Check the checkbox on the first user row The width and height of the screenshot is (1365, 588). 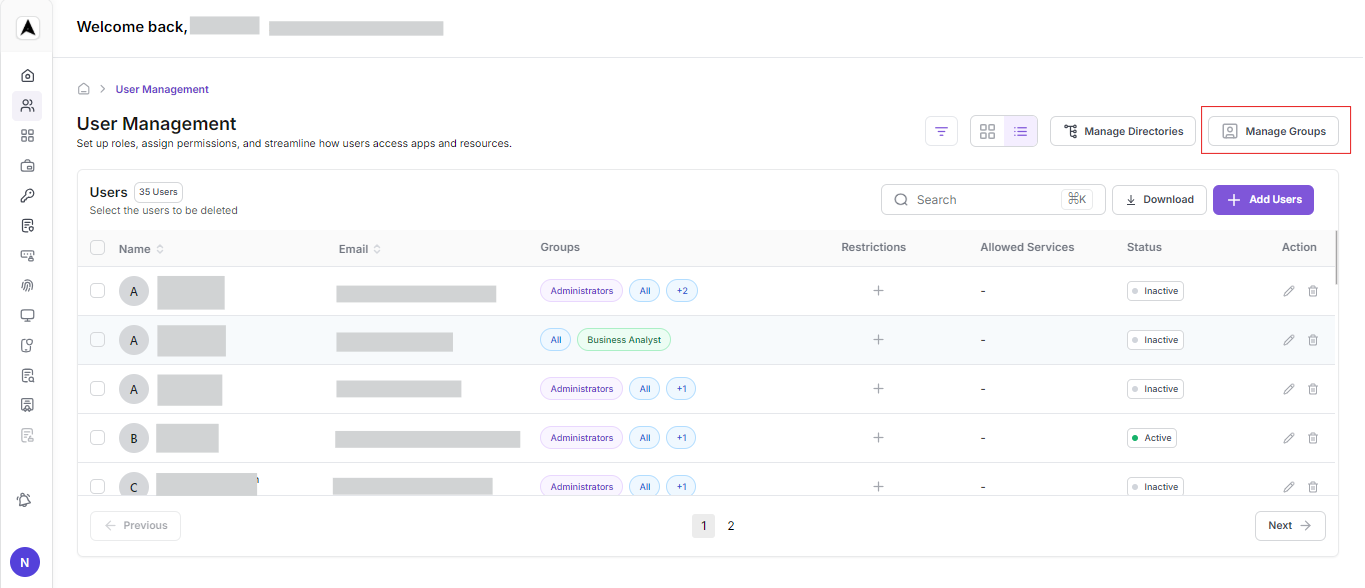tap(97, 290)
